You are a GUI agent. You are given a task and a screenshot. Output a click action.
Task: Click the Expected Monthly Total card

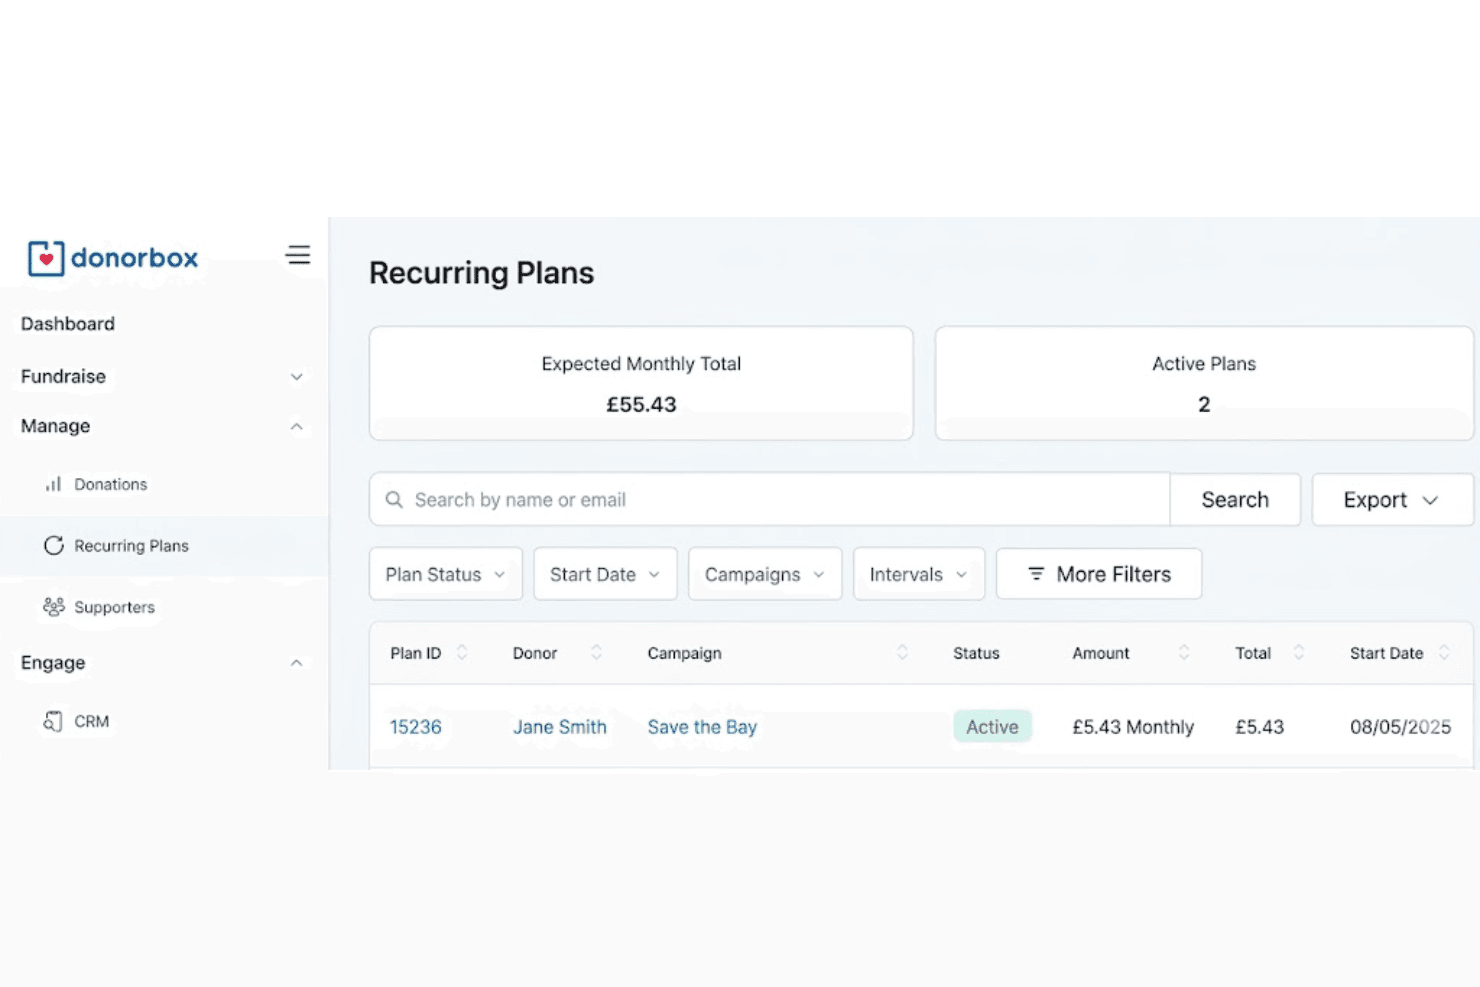click(x=641, y=383)
